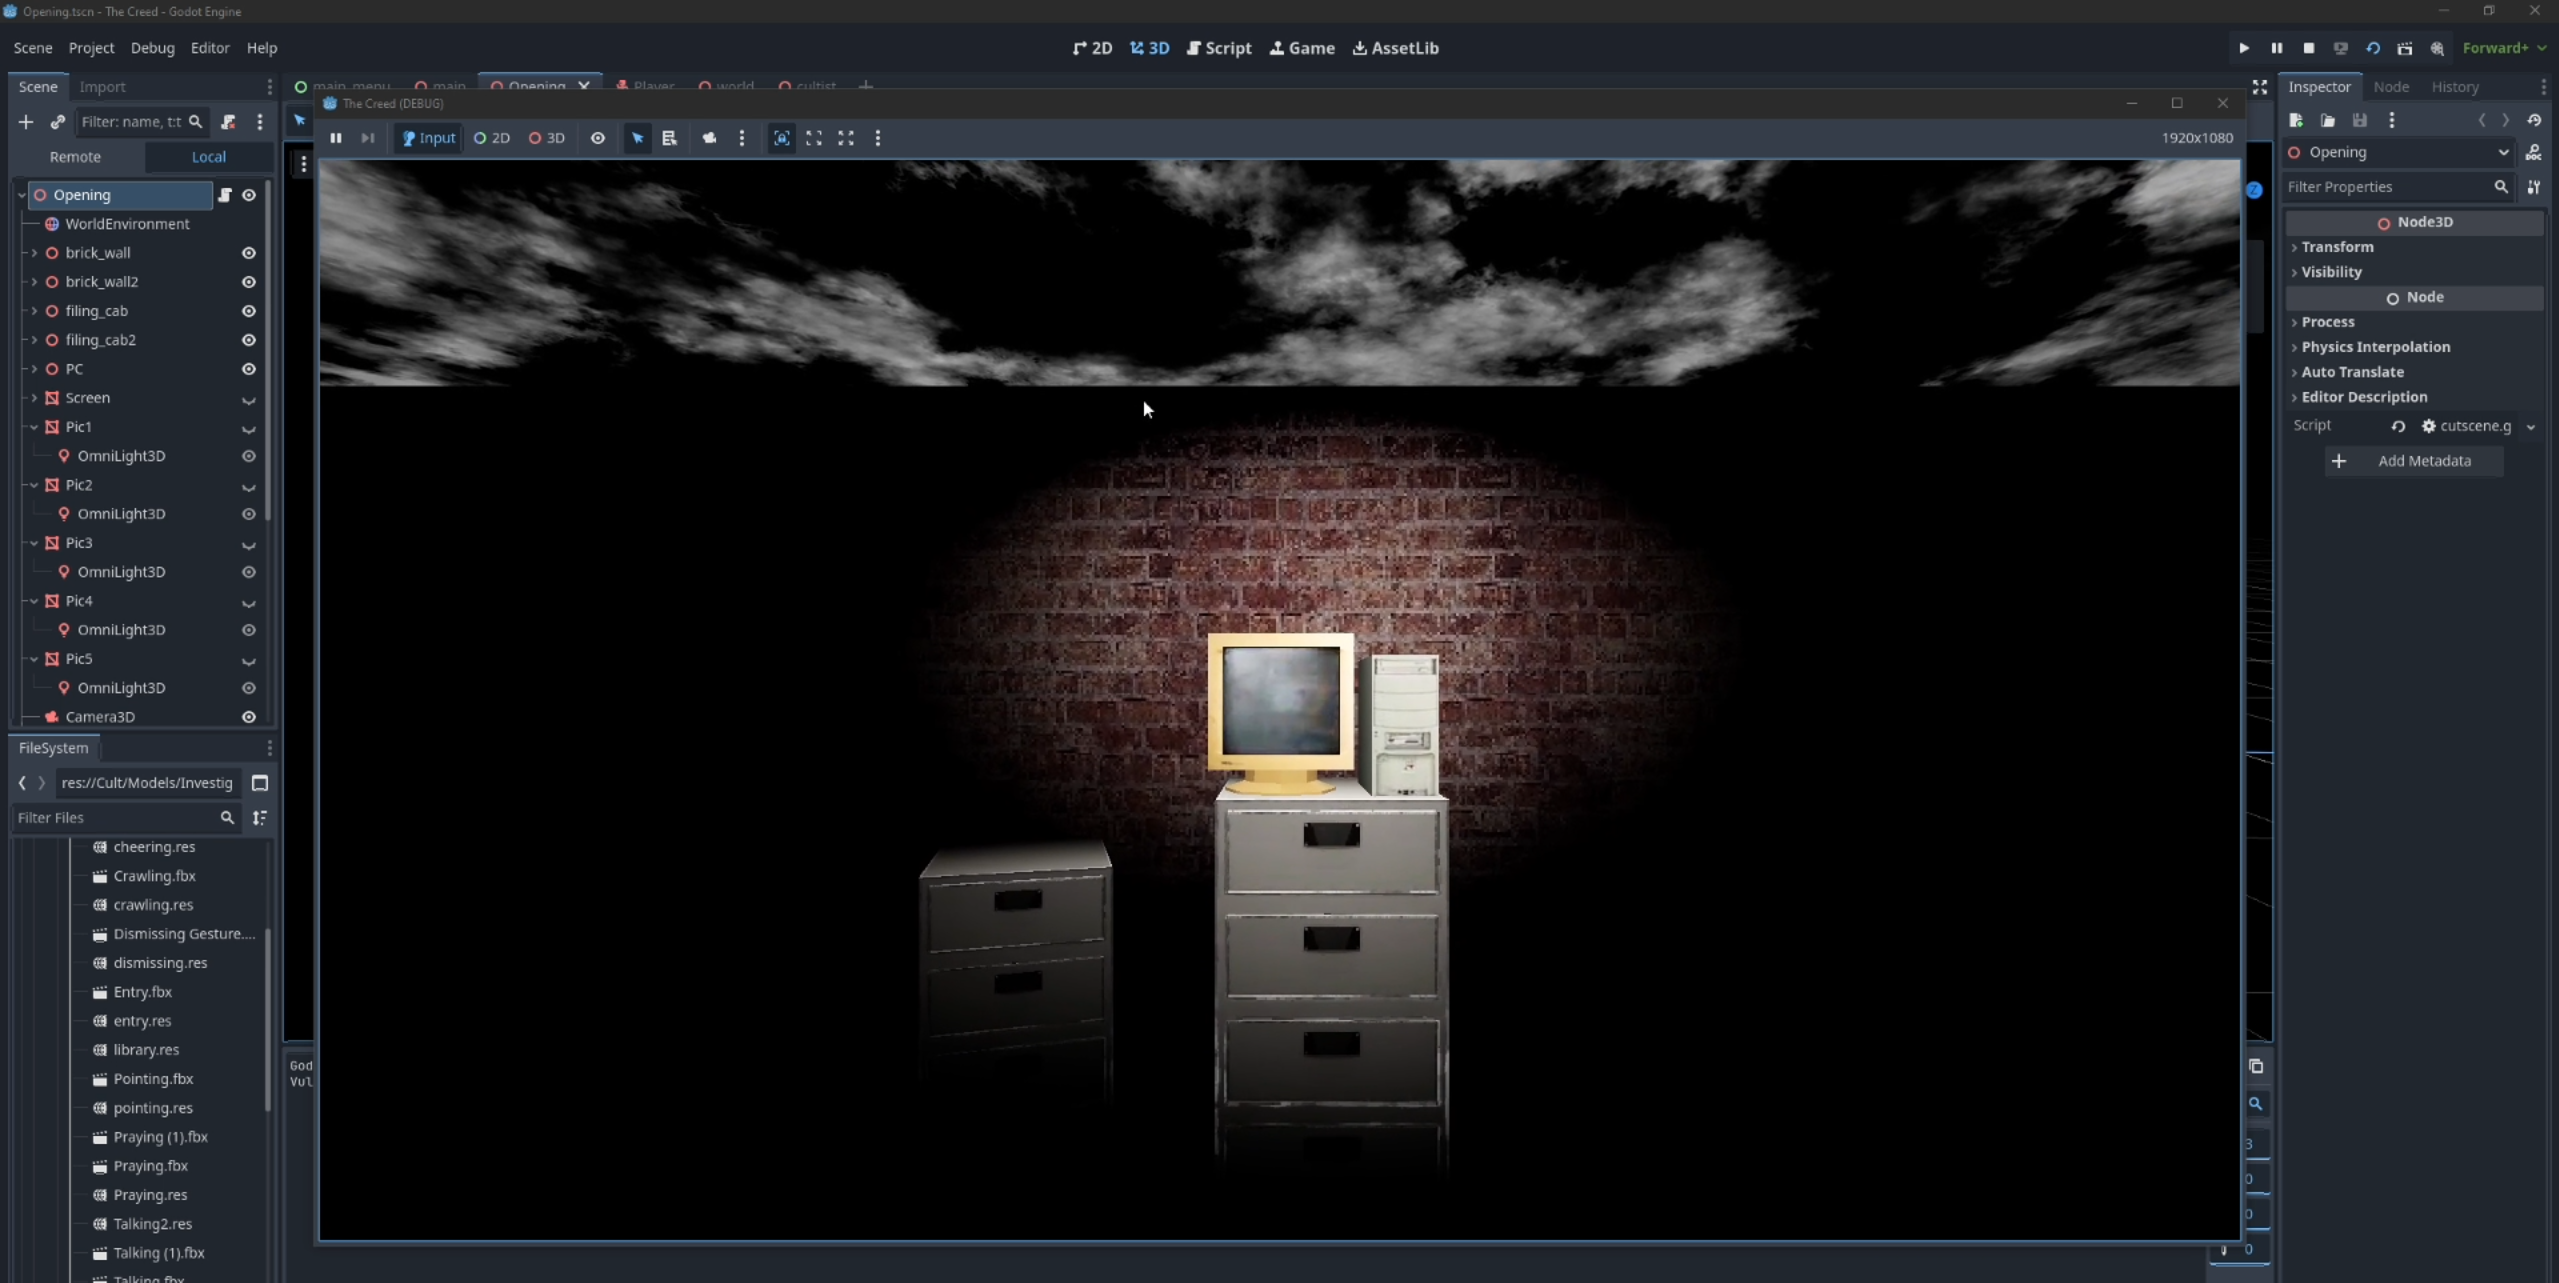Hide the brick_wall node
2559x1283 pixels.
click(249, 253)
